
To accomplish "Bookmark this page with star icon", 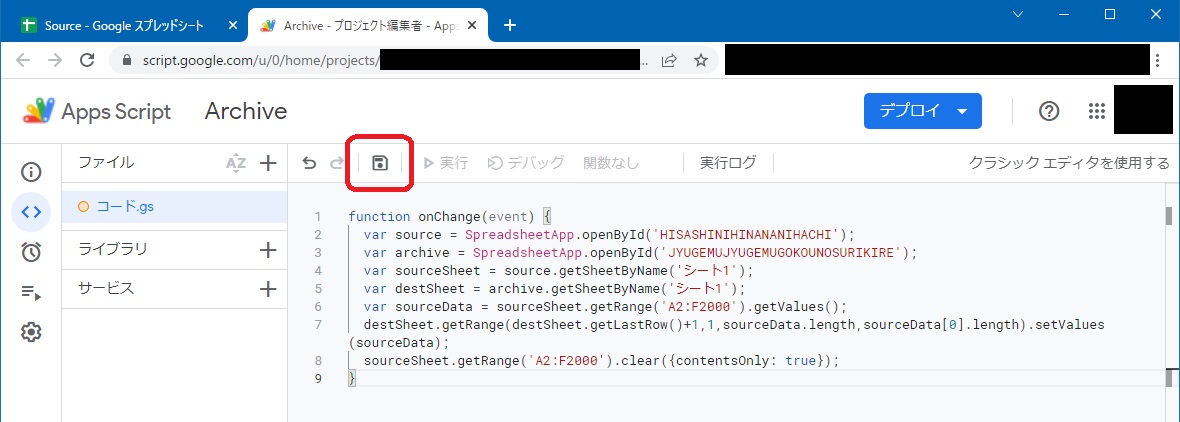I will coord(701,60).
